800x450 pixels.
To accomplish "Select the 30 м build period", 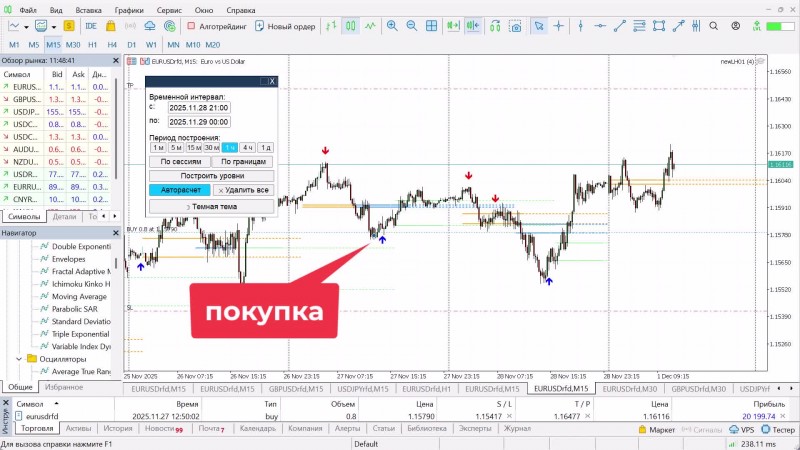I will 212,147.
